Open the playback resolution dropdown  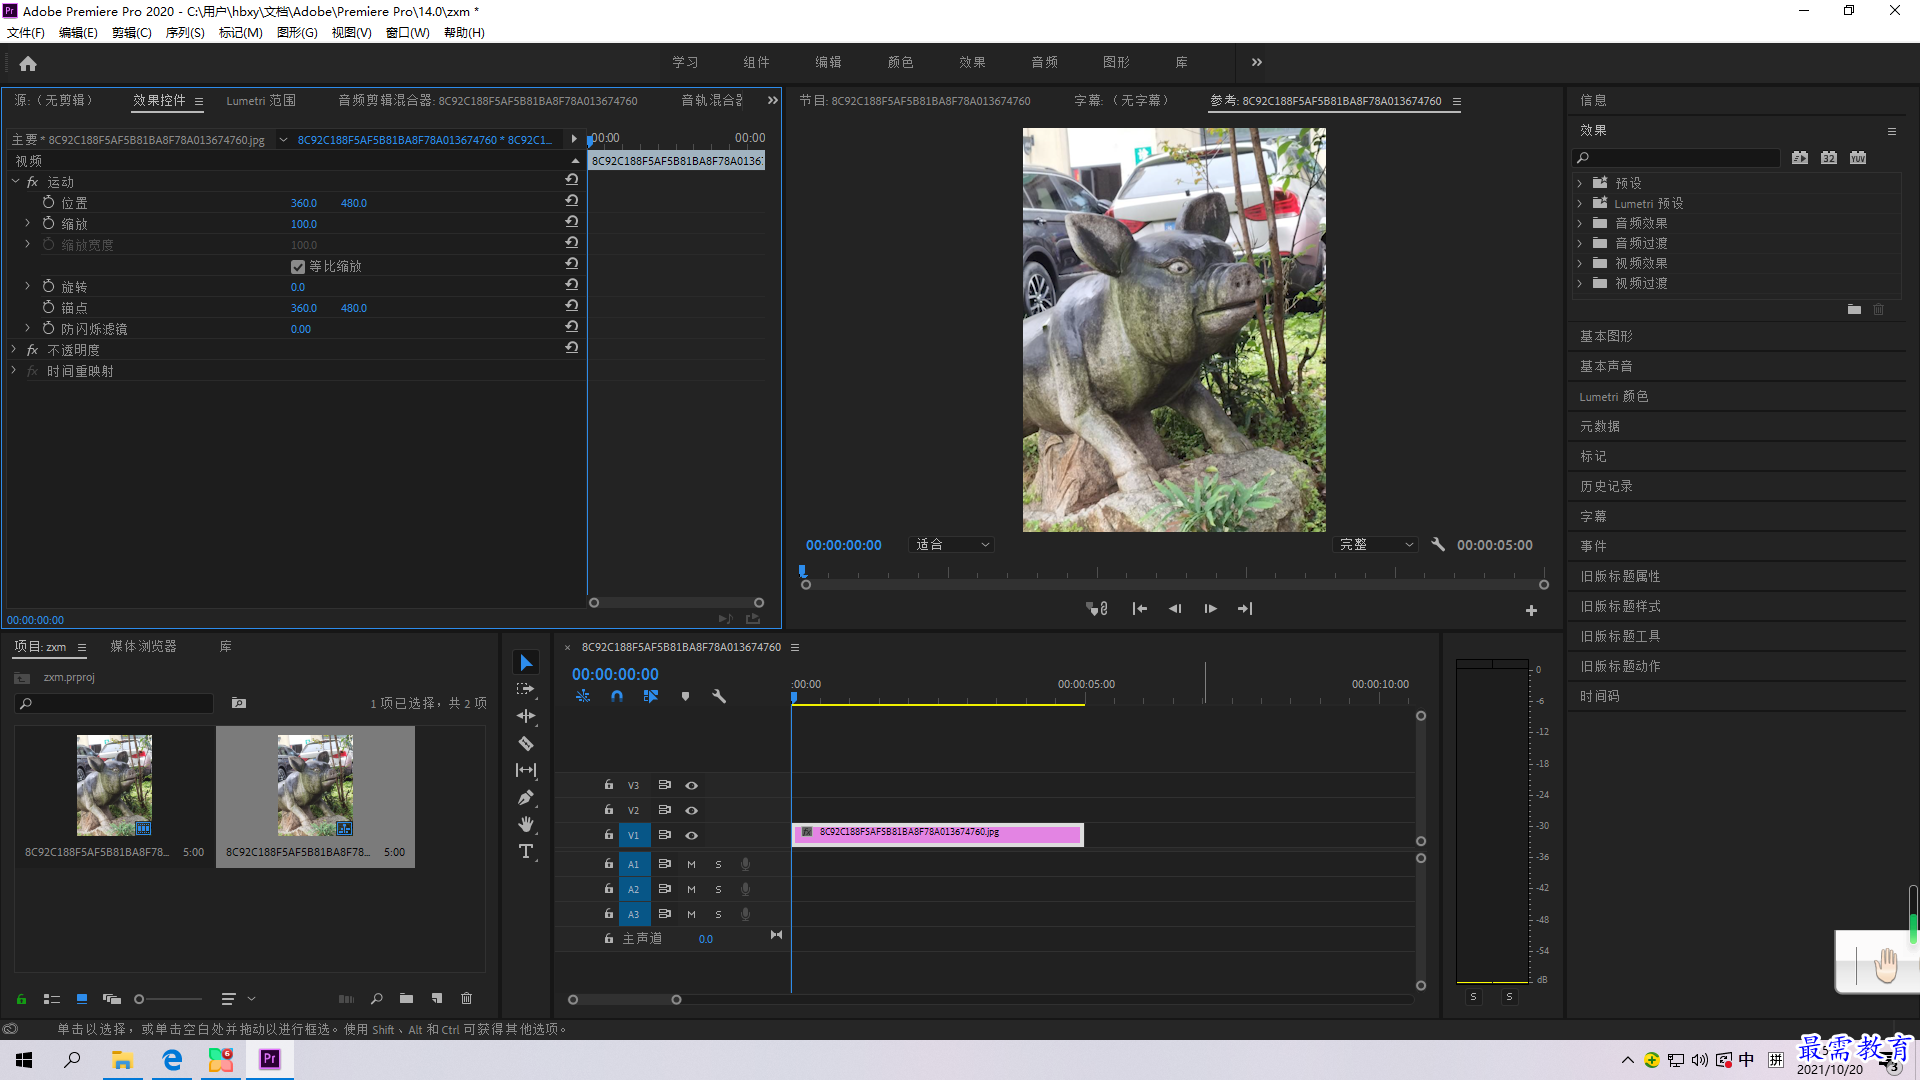tap(1376, 545)
